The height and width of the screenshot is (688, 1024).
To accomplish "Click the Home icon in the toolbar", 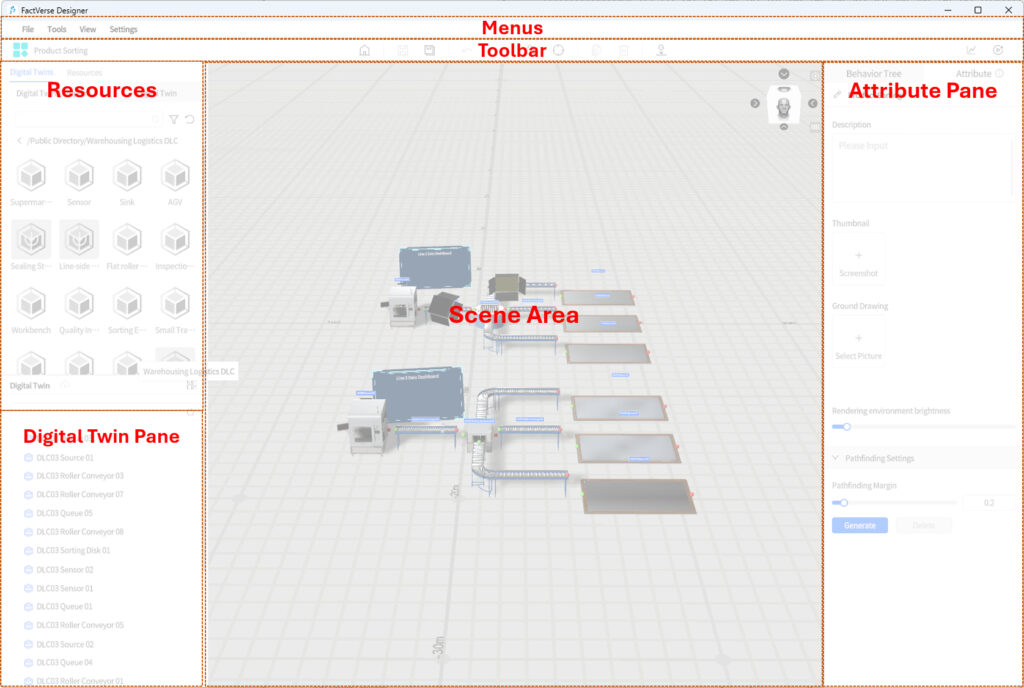I will tap(364, 50).
